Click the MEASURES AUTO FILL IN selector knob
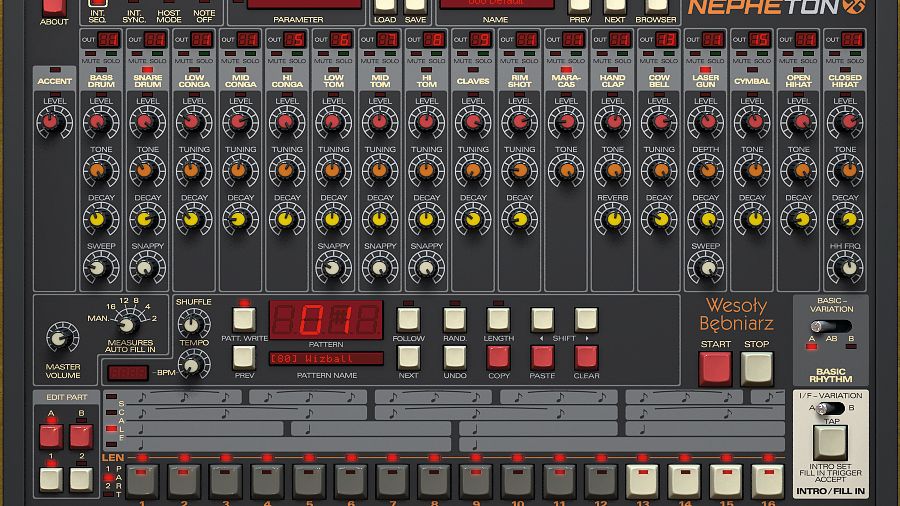The image size is (900, 506). coord(128,325)
